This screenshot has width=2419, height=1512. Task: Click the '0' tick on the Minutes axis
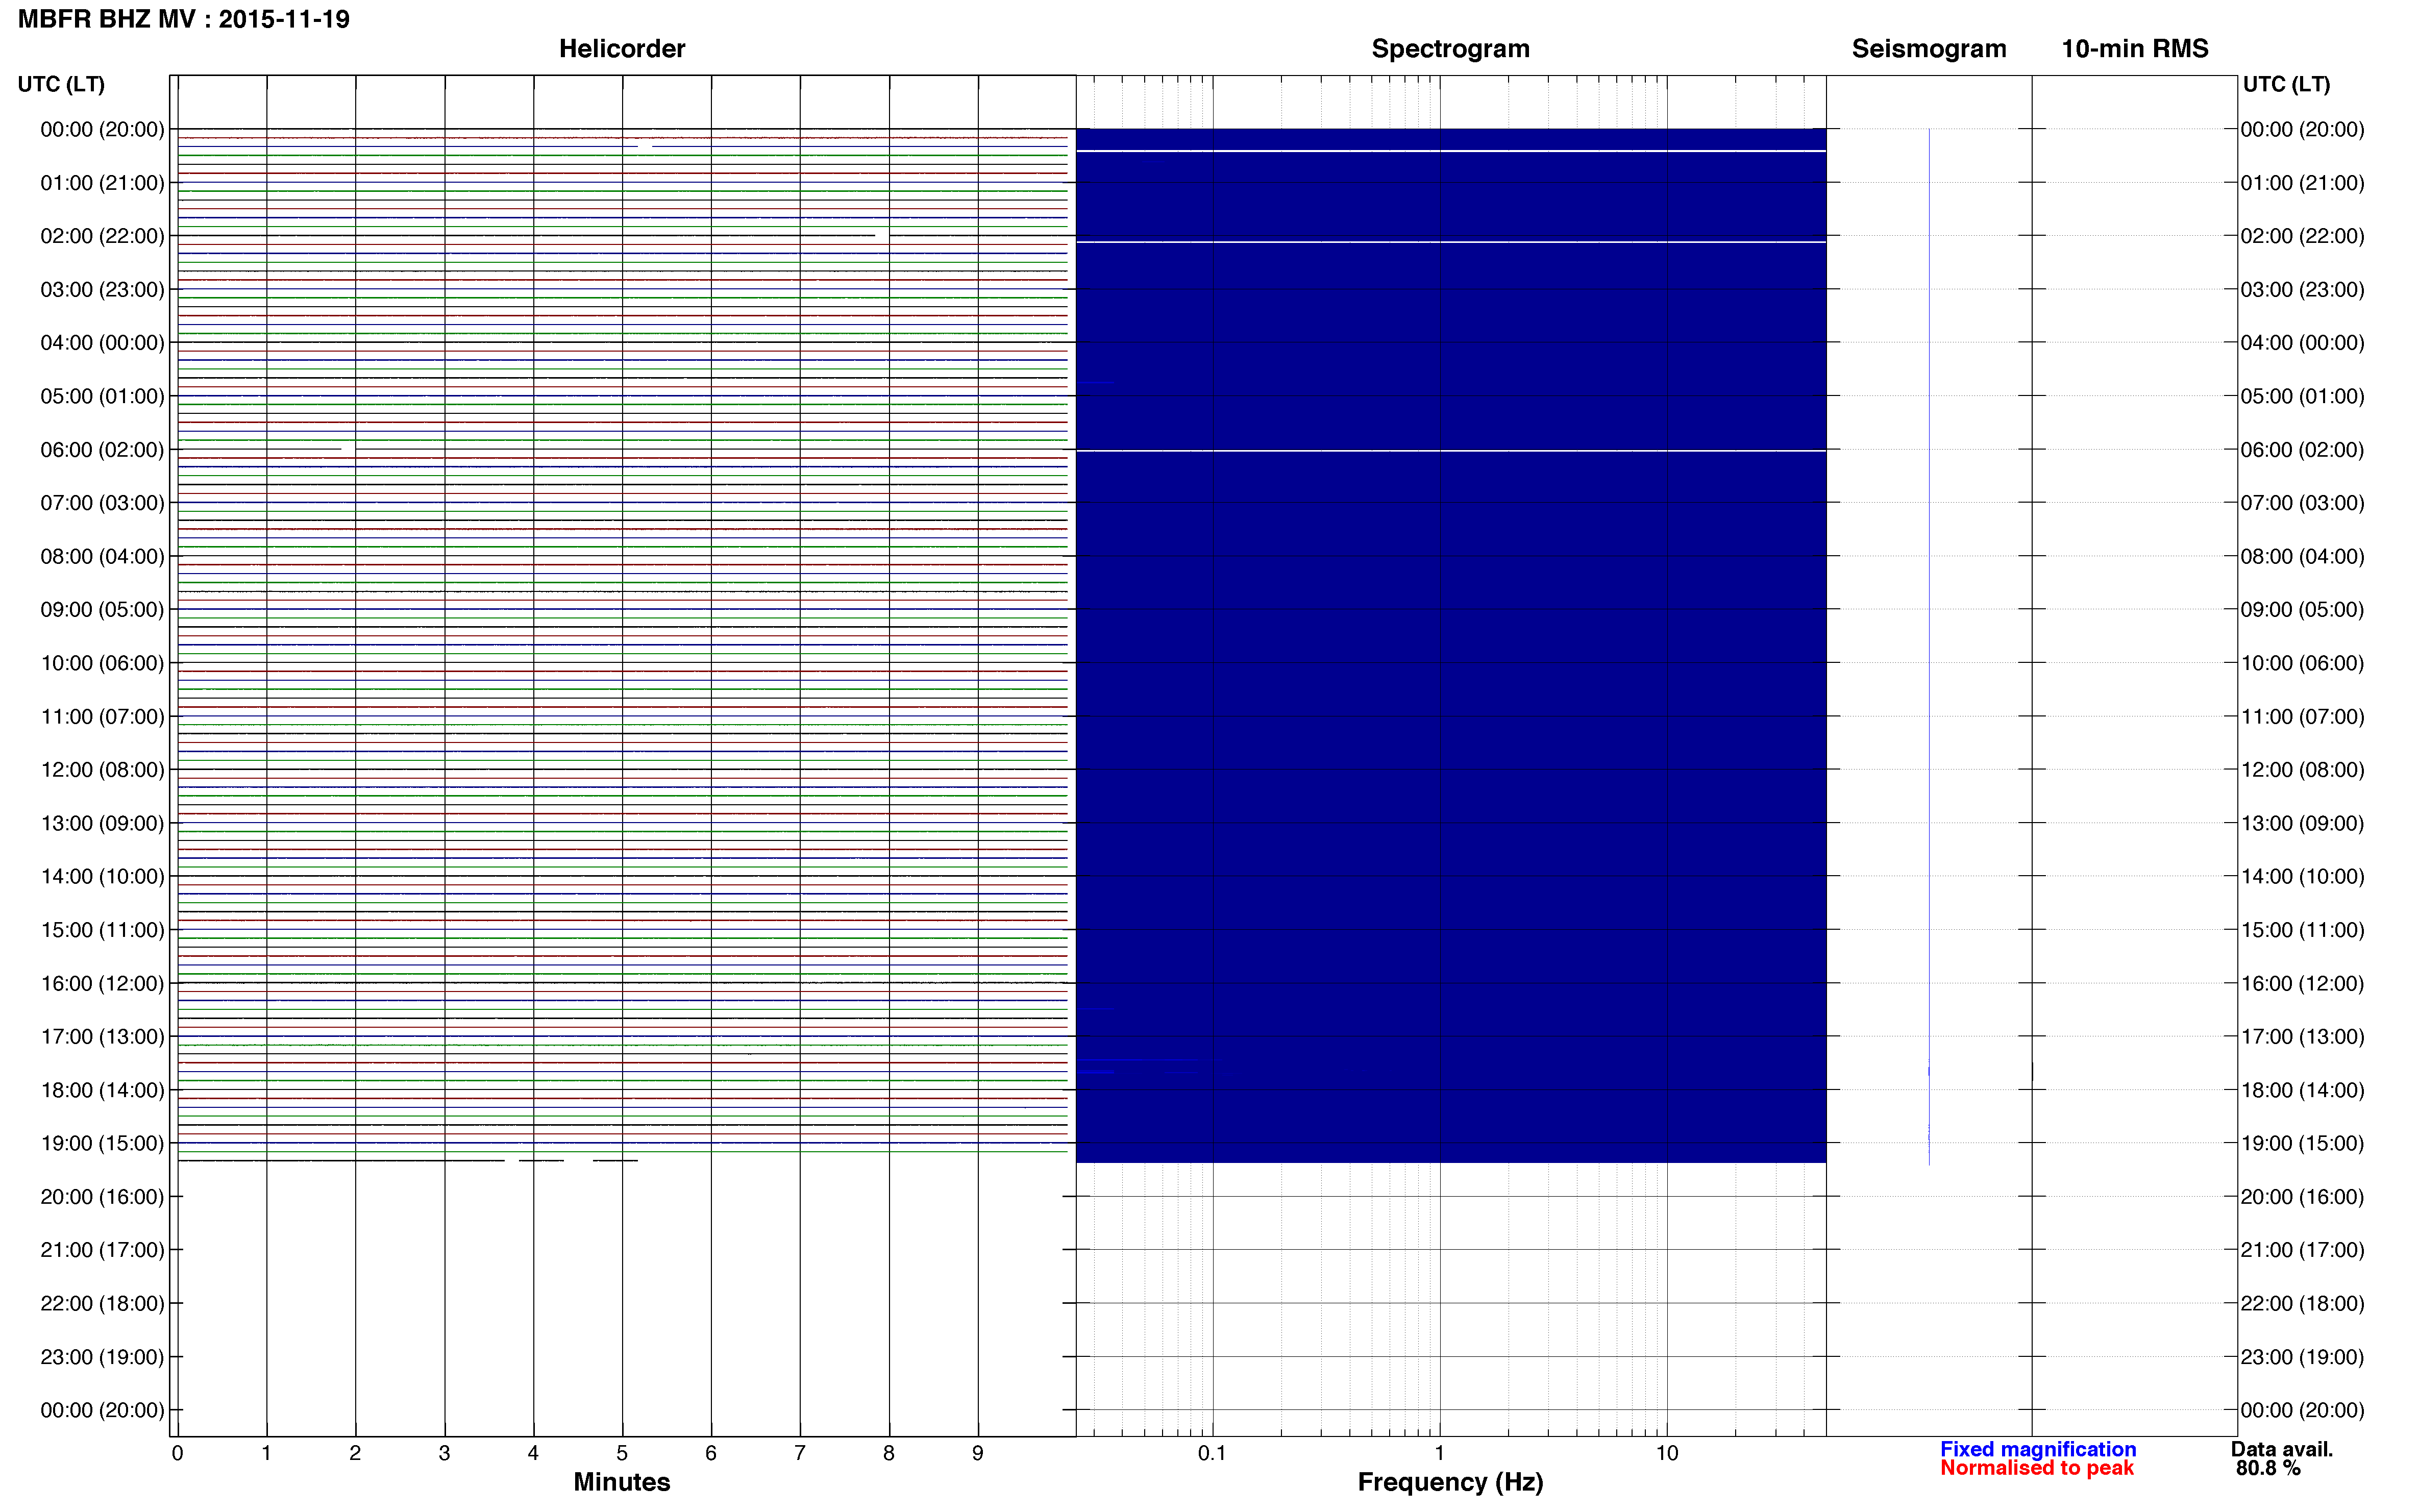[177, 1454]
